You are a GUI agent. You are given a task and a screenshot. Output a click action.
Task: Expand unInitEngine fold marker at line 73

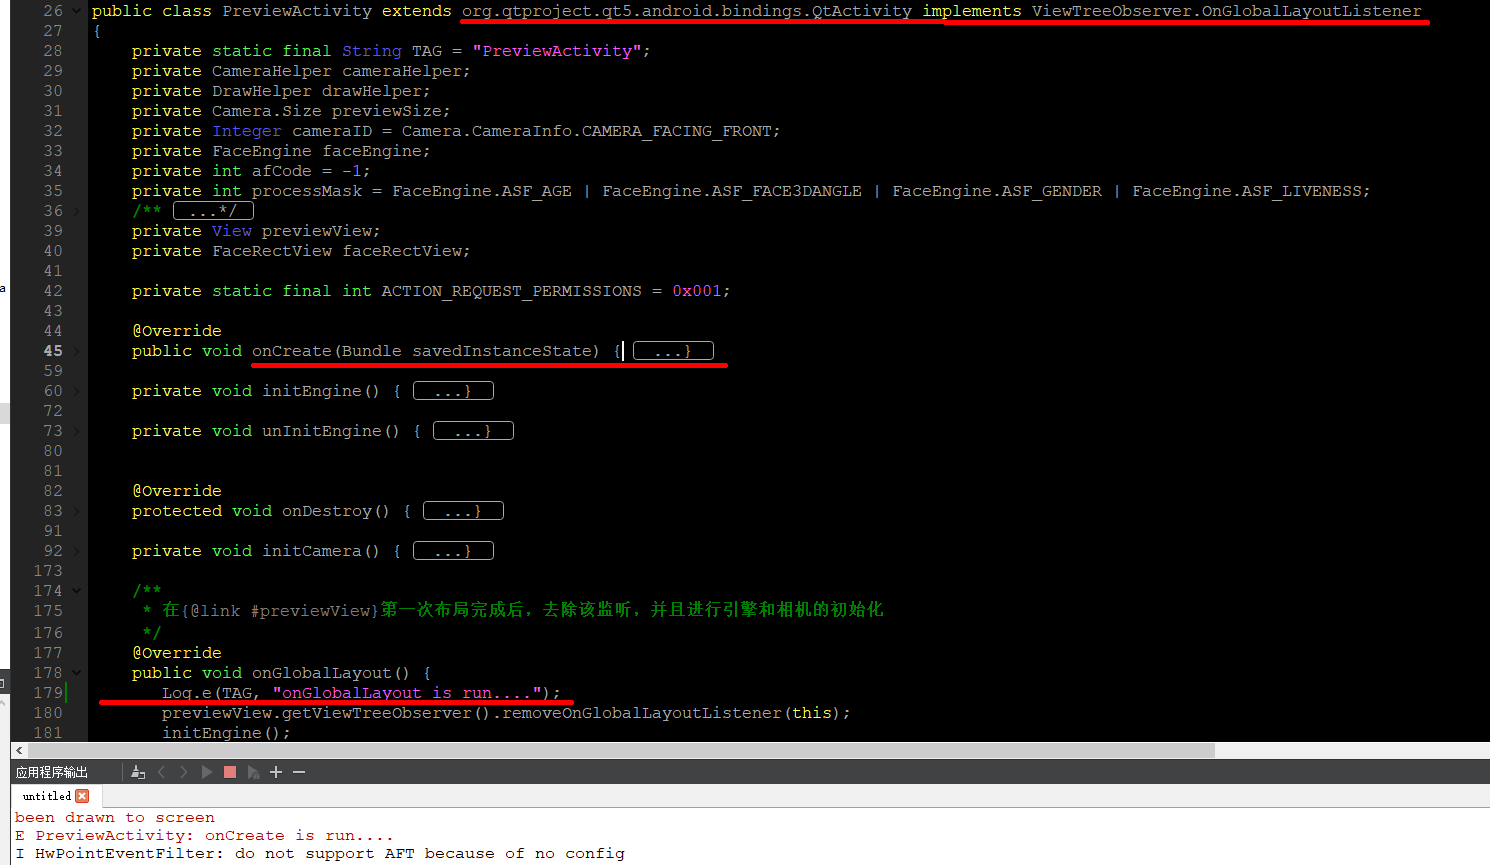pyautogui.click(x=76, y=431)
